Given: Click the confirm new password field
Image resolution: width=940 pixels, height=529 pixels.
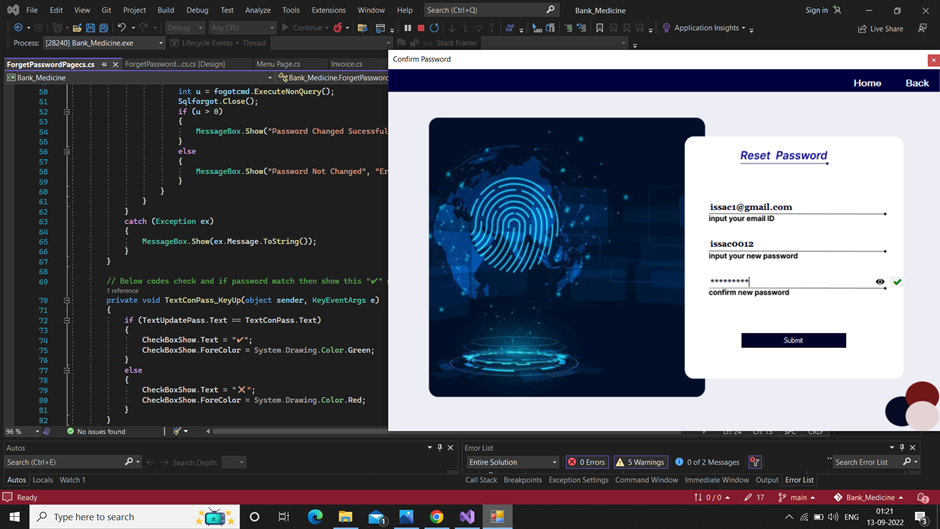Looking at the screenshot, I should [x=790, y=282].
